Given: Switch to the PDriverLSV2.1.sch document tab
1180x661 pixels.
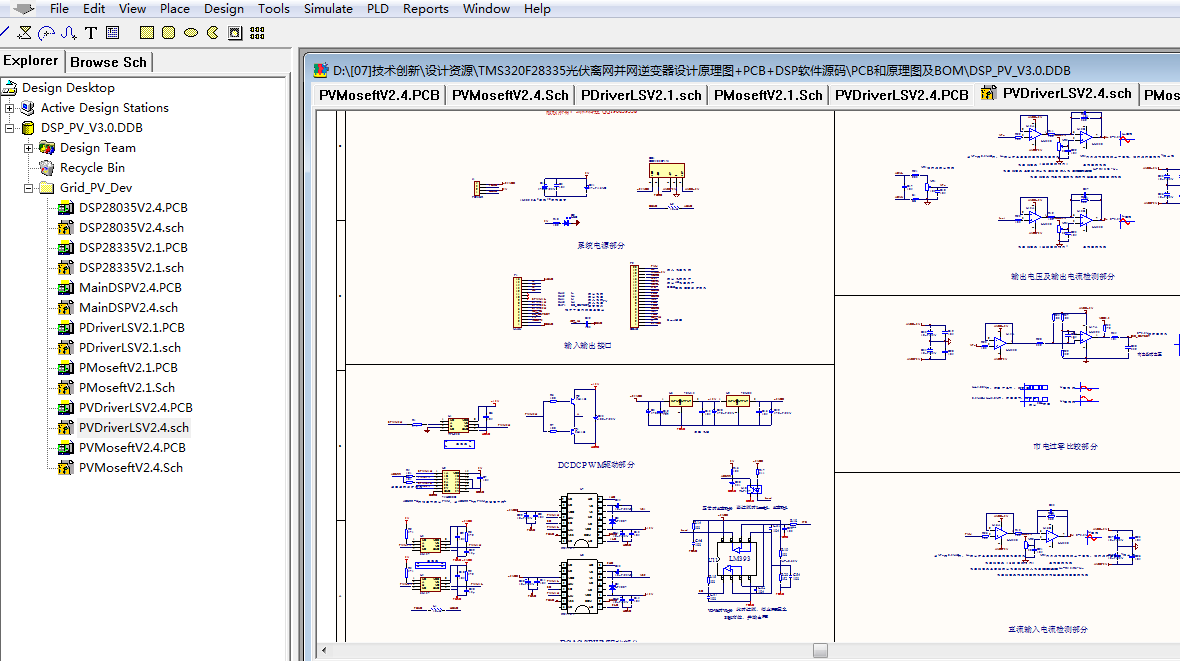Looking at the screenshot, I should point(641,95).
